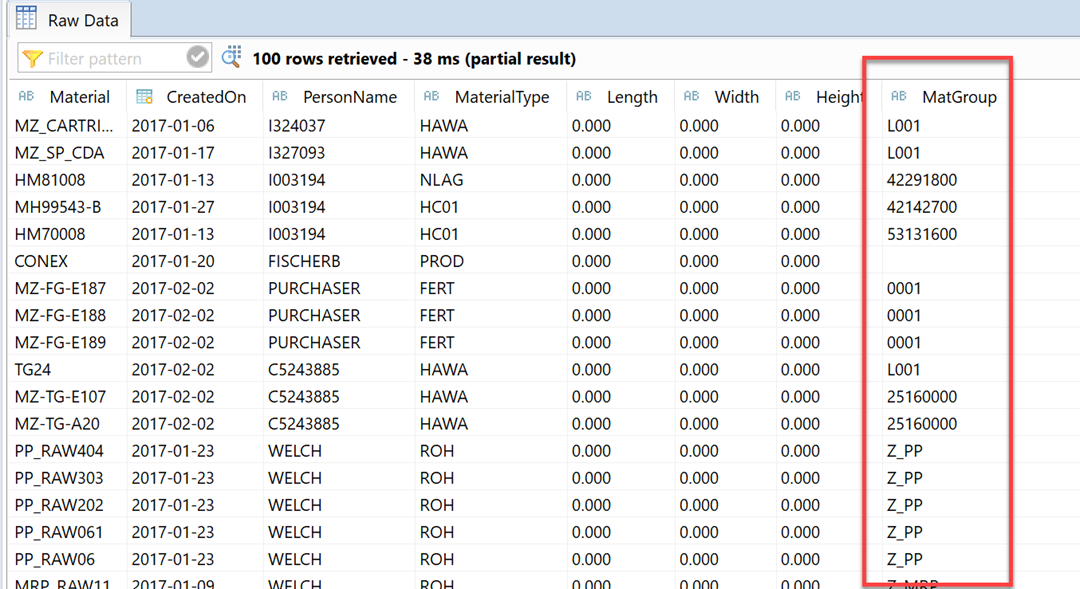Viewport: 1080px width, 589px height.
Task: Click the row count magnifier icon
Action: coord(231,57)
